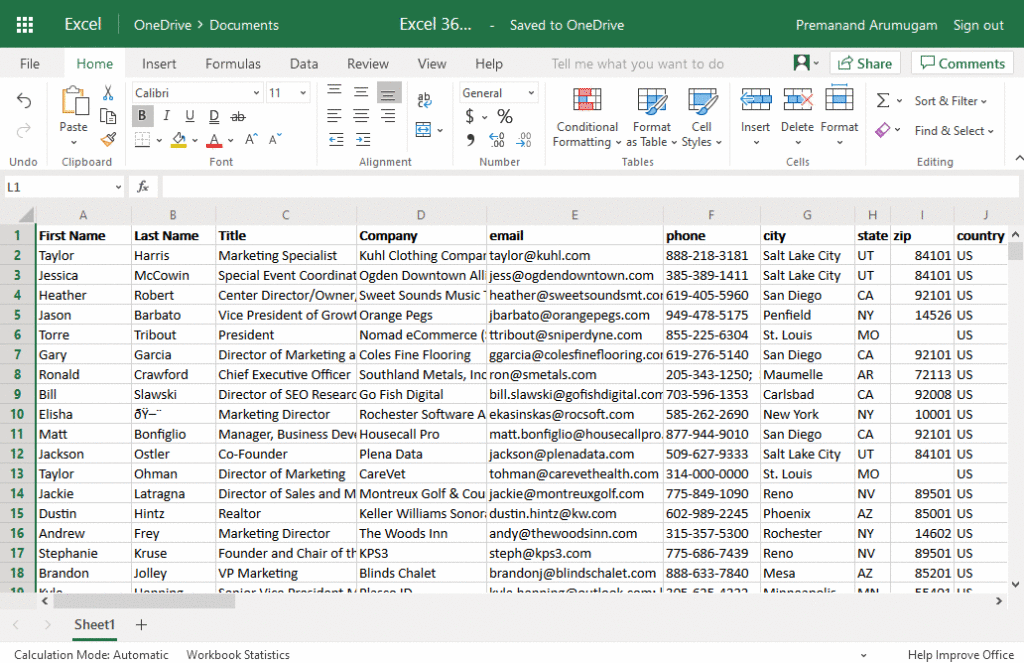The height and width of the screenshot is (663, 1024).
Task: Align text left
Action: tap(334, 116)
